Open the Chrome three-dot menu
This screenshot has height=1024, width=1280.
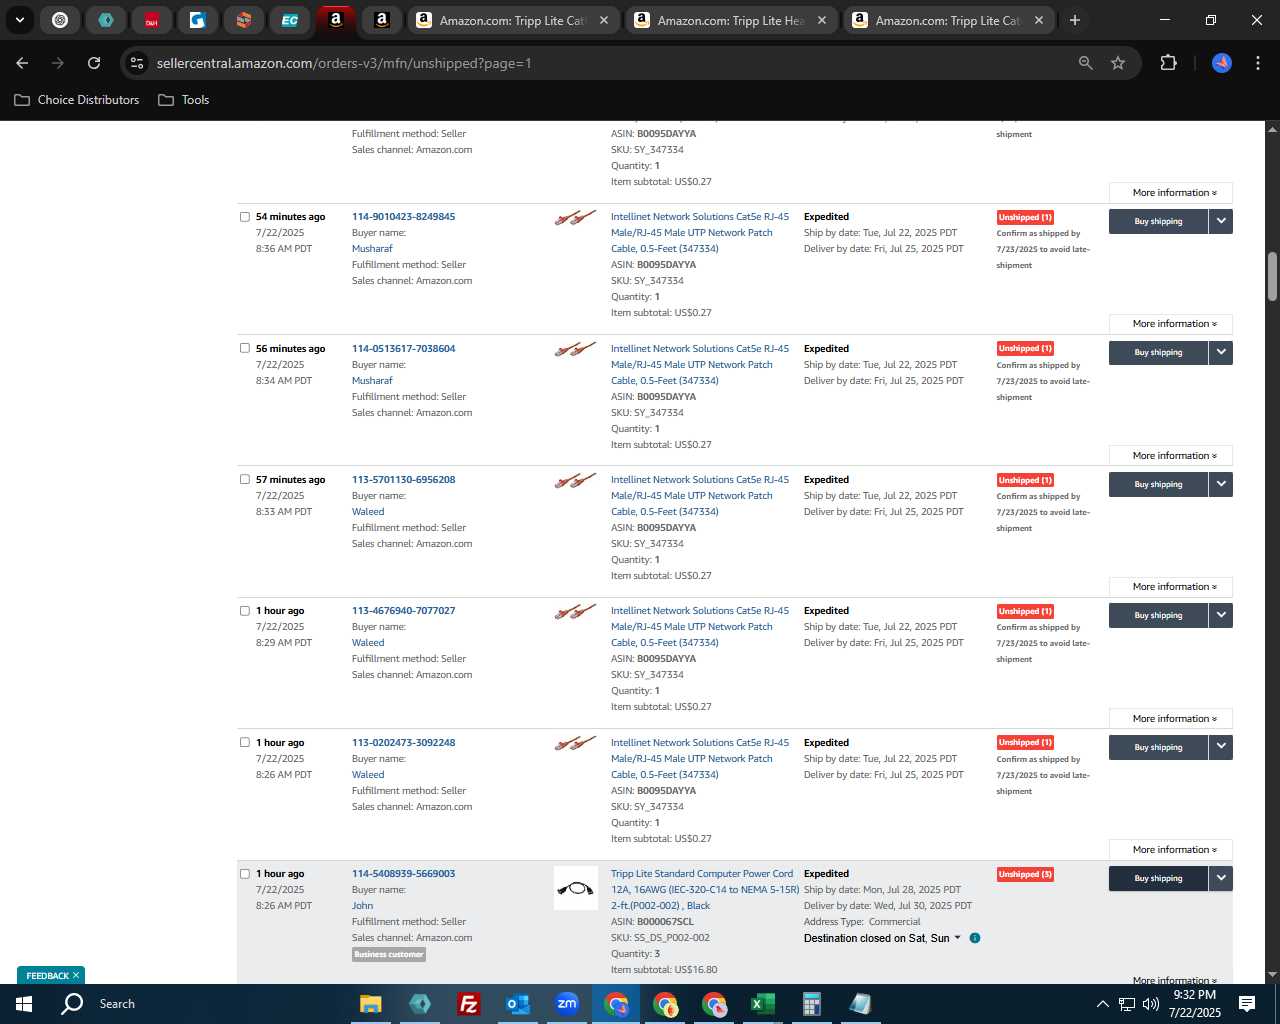[1256, 63]
